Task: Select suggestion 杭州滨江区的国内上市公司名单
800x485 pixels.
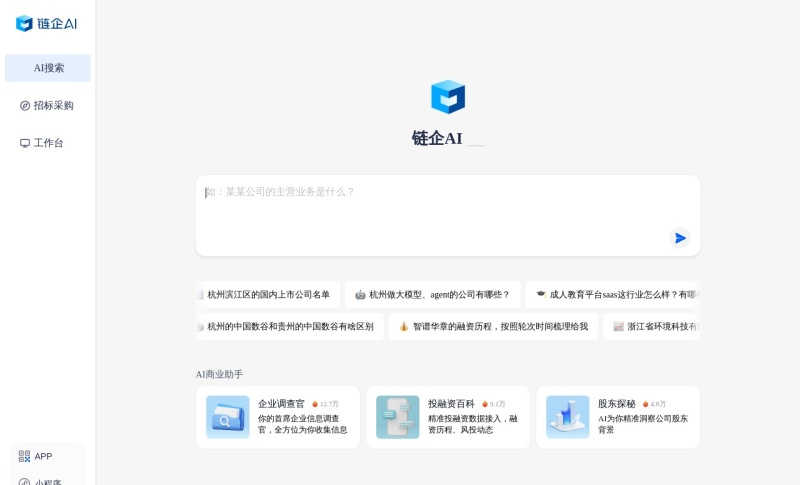Action: [x=268, y=295]
